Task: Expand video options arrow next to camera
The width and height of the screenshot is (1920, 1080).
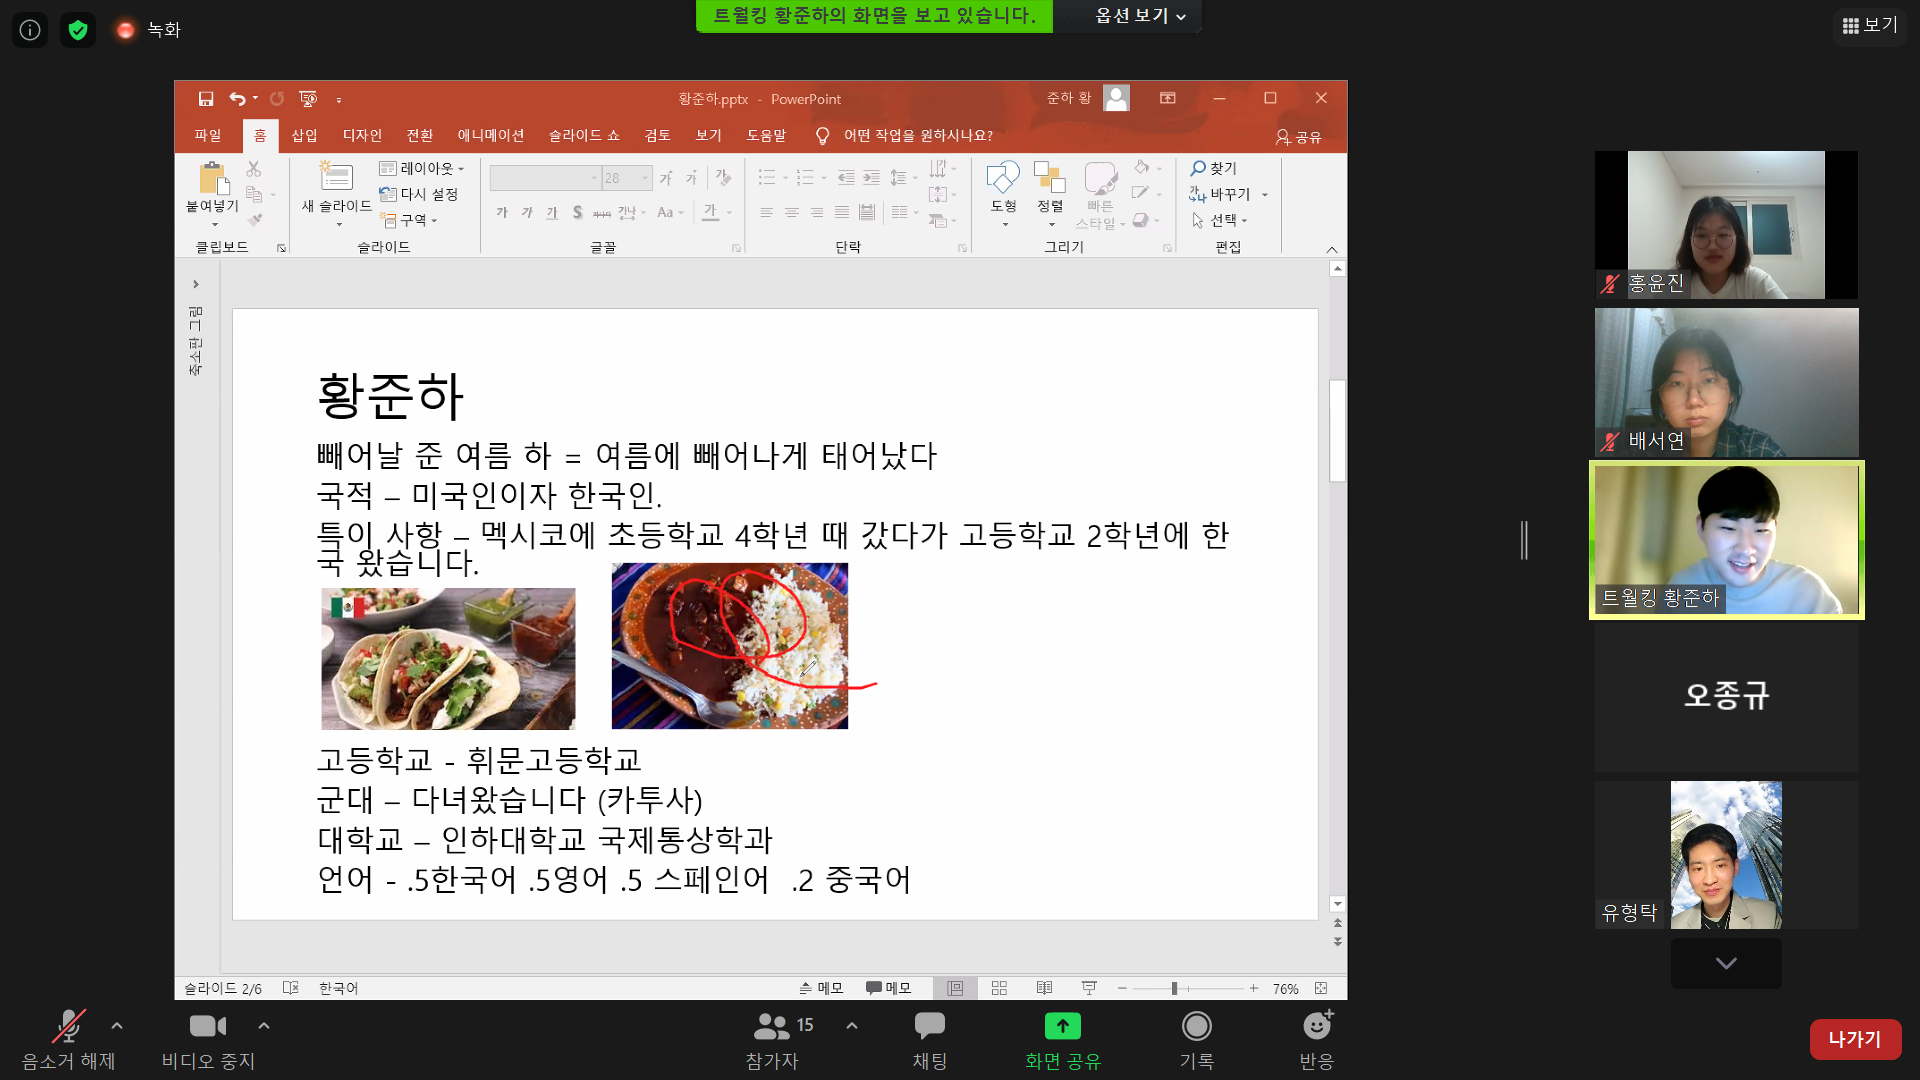Action: pyautogui.click(x=264, y=1026)
